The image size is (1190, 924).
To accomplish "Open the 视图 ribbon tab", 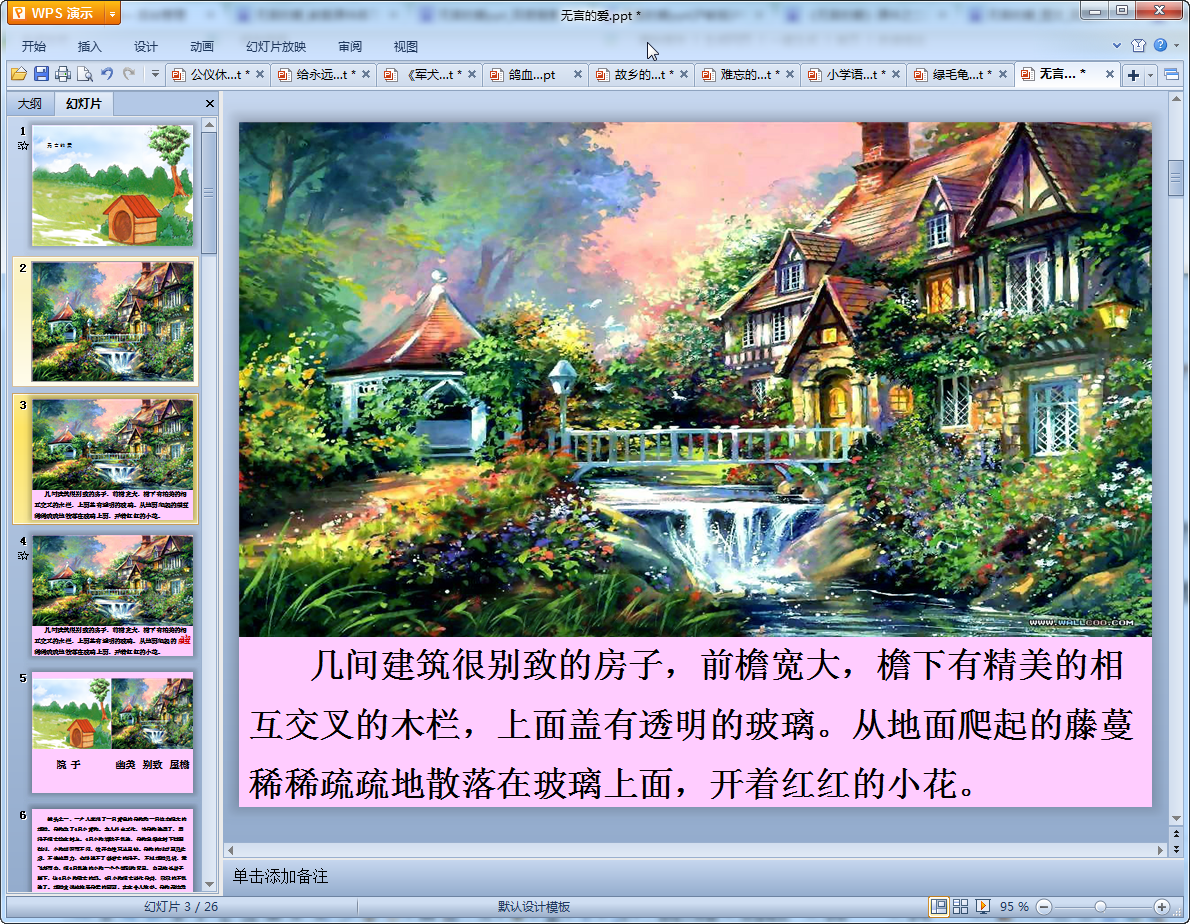I will (x=405, y=46).
